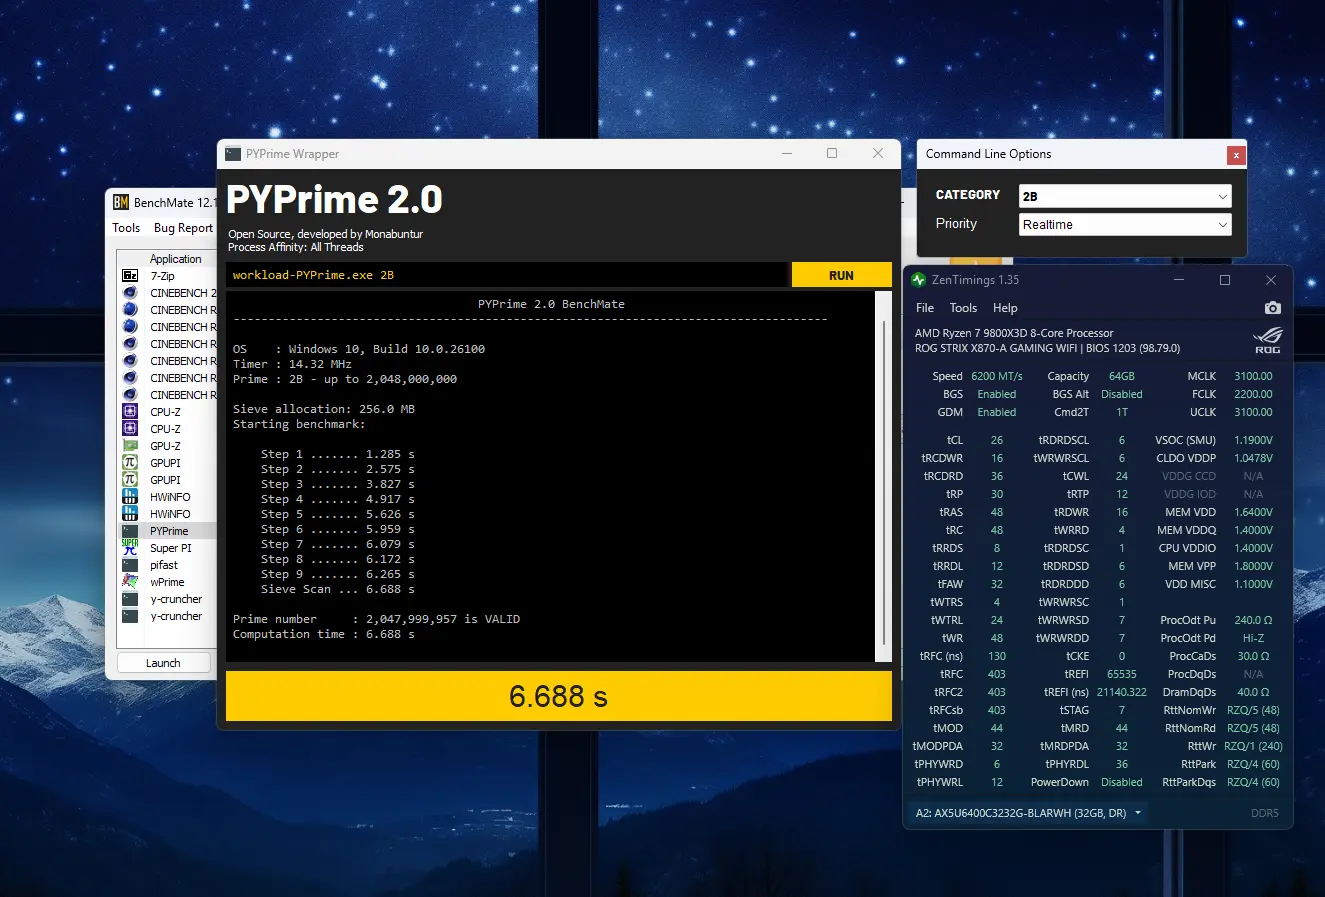
Task: Click the MCLK 3100.00 value
Action: (1253, 376)
